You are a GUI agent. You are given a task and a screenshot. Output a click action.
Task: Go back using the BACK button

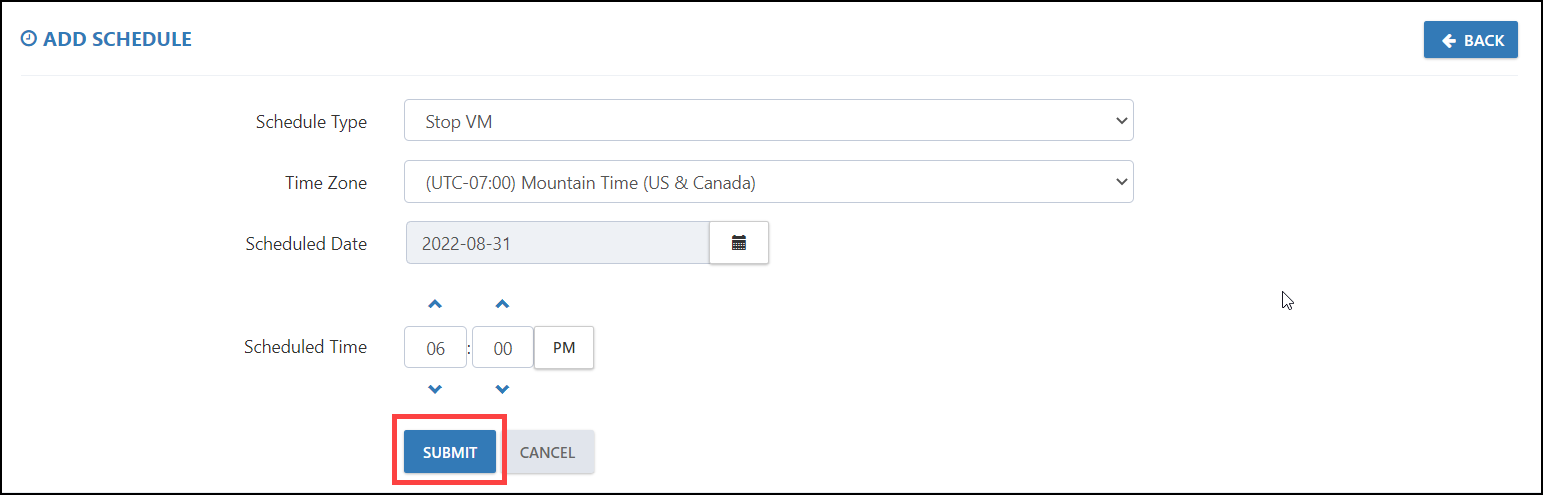[1471, 40]
